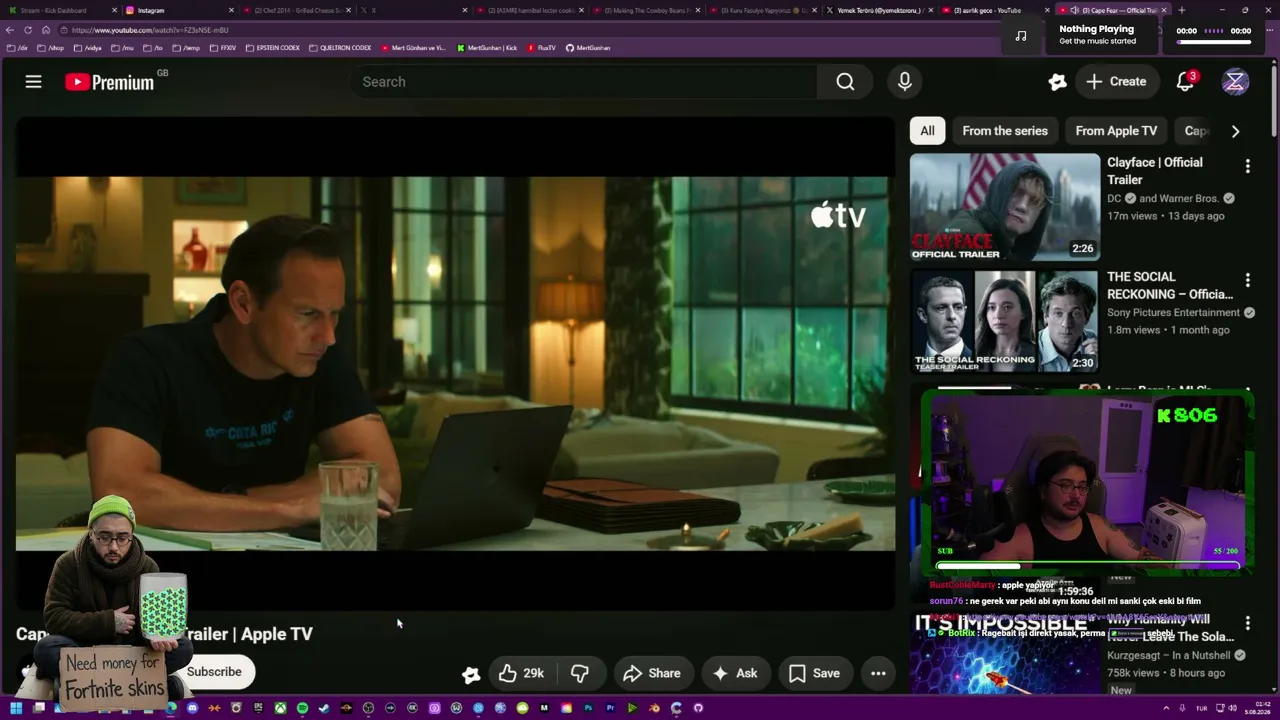Open the options menu for The Social Reckoning
This screenshot has width=1280, height=720.
(1247, 280)
